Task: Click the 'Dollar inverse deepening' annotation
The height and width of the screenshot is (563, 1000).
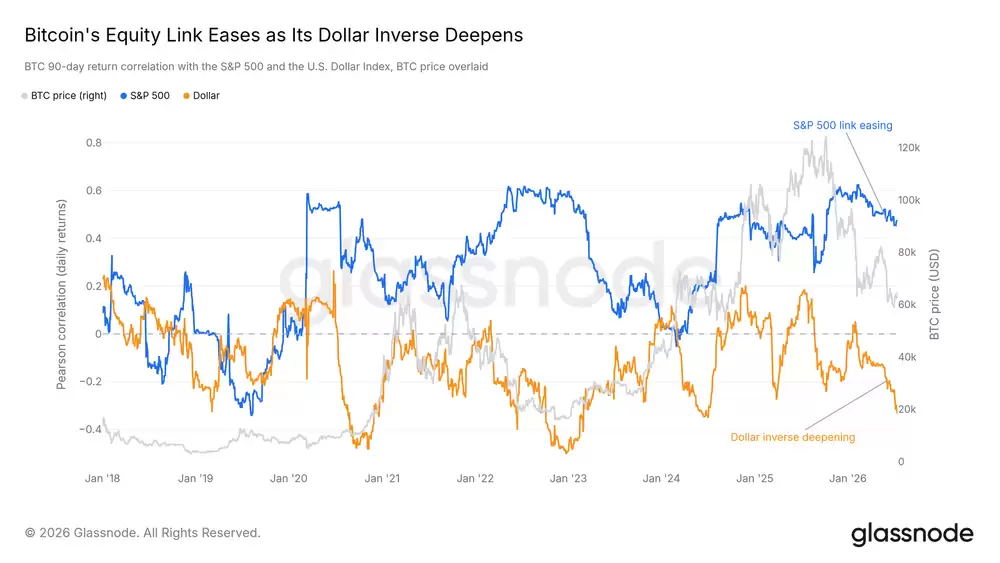Action: pos(793,437)
